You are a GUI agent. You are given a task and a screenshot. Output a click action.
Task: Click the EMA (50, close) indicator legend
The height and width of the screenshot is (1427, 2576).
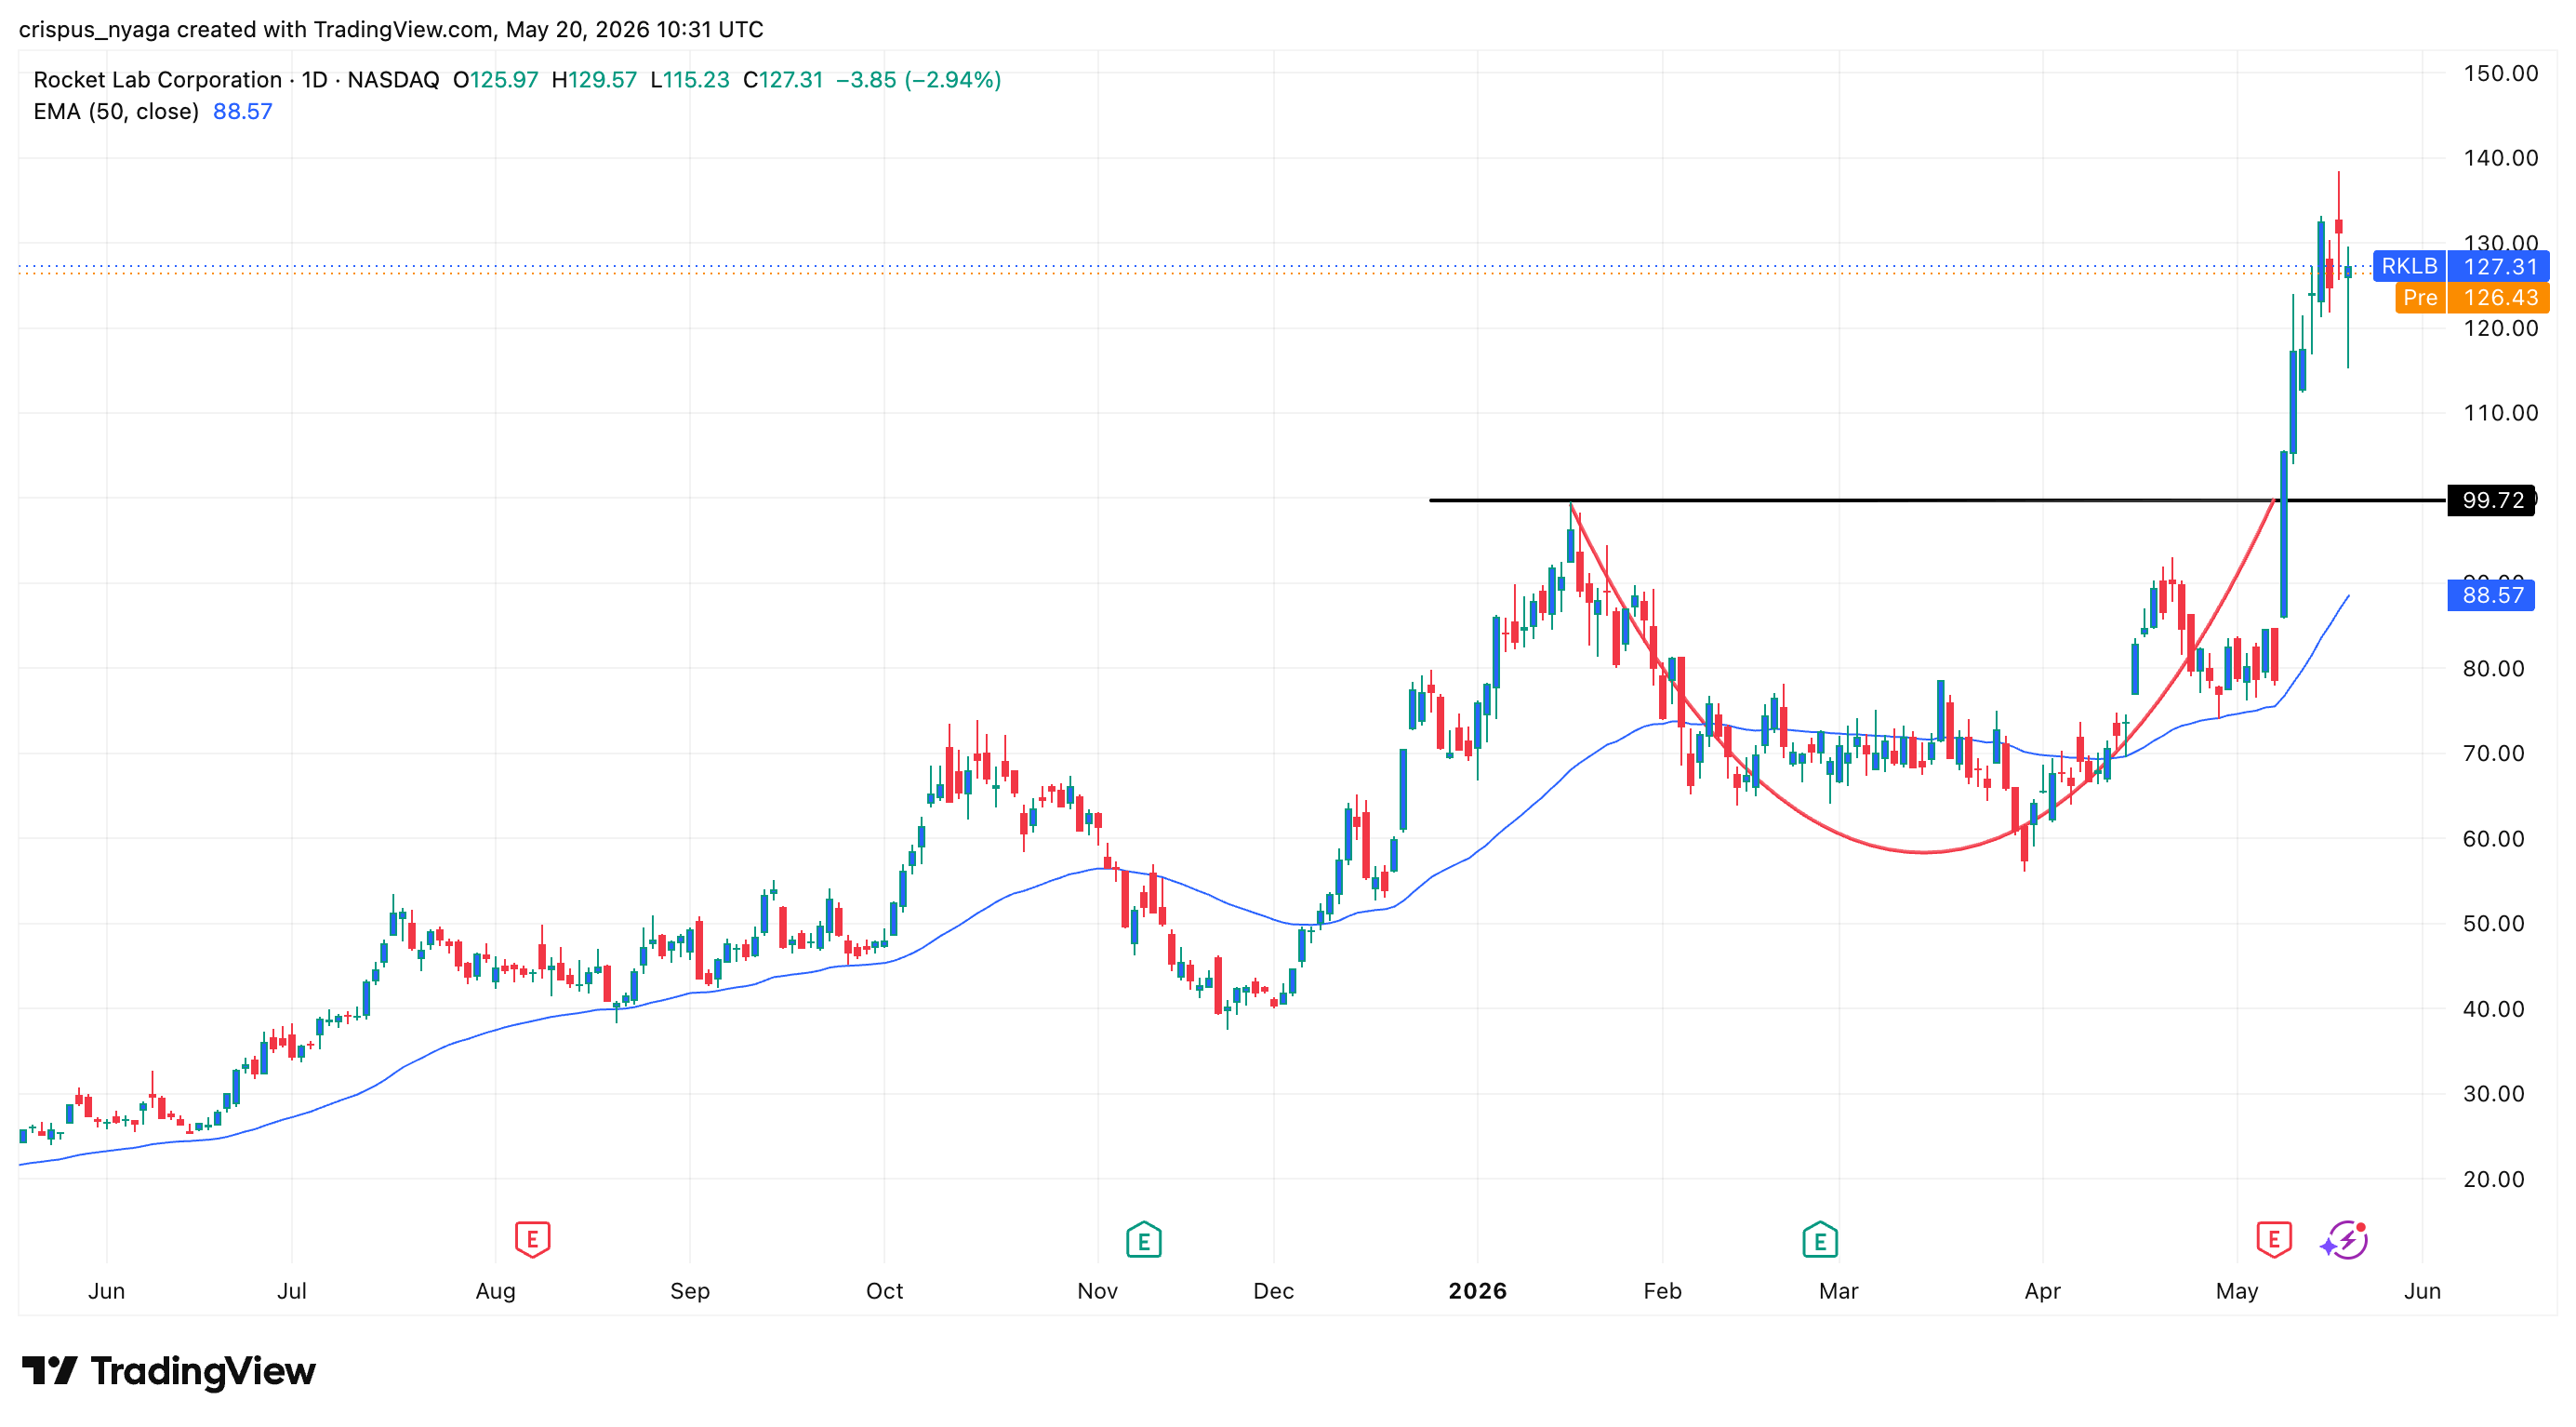click(x=116, y=111)
